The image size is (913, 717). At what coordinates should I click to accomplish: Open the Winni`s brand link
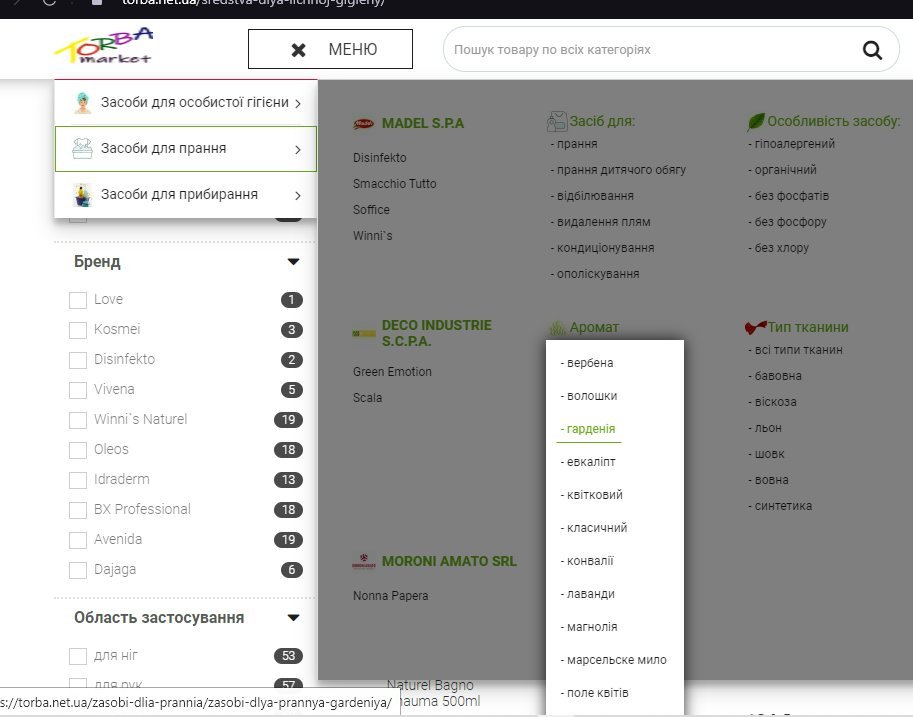(373, 236)
